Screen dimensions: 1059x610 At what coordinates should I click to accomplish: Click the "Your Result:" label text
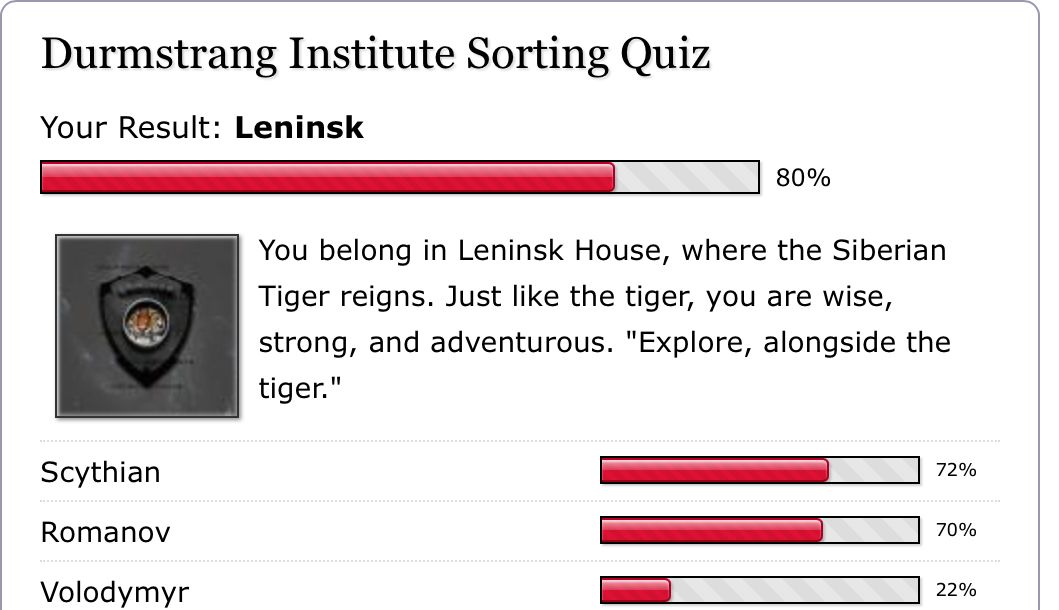(x=131, y=128)
